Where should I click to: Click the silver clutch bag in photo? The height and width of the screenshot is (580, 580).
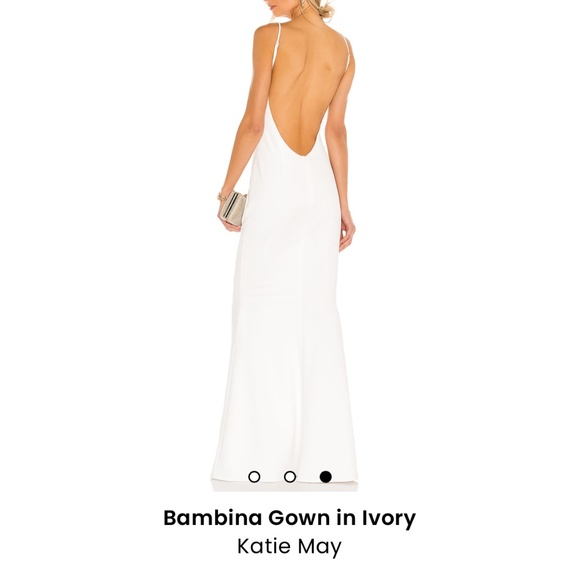point(233,208)
